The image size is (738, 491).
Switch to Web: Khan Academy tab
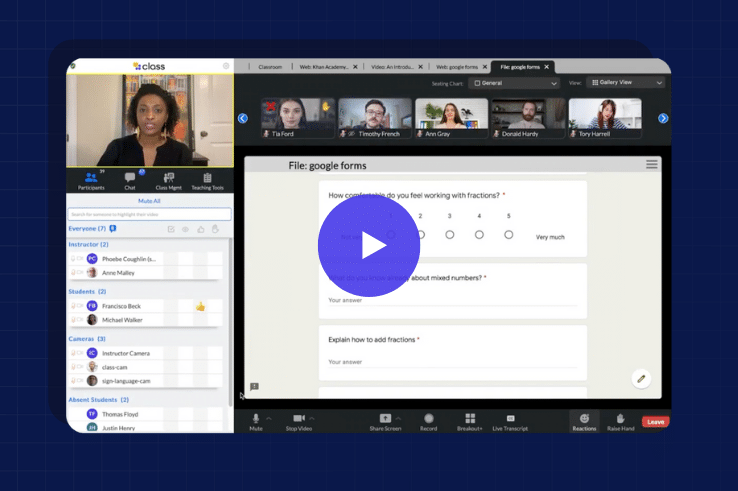(324, 67)
